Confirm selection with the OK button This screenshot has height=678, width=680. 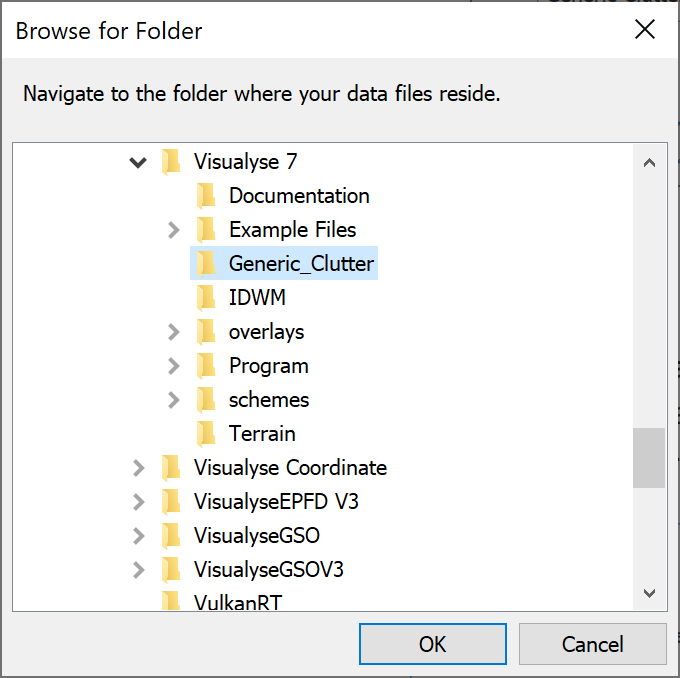click(432, 644)
